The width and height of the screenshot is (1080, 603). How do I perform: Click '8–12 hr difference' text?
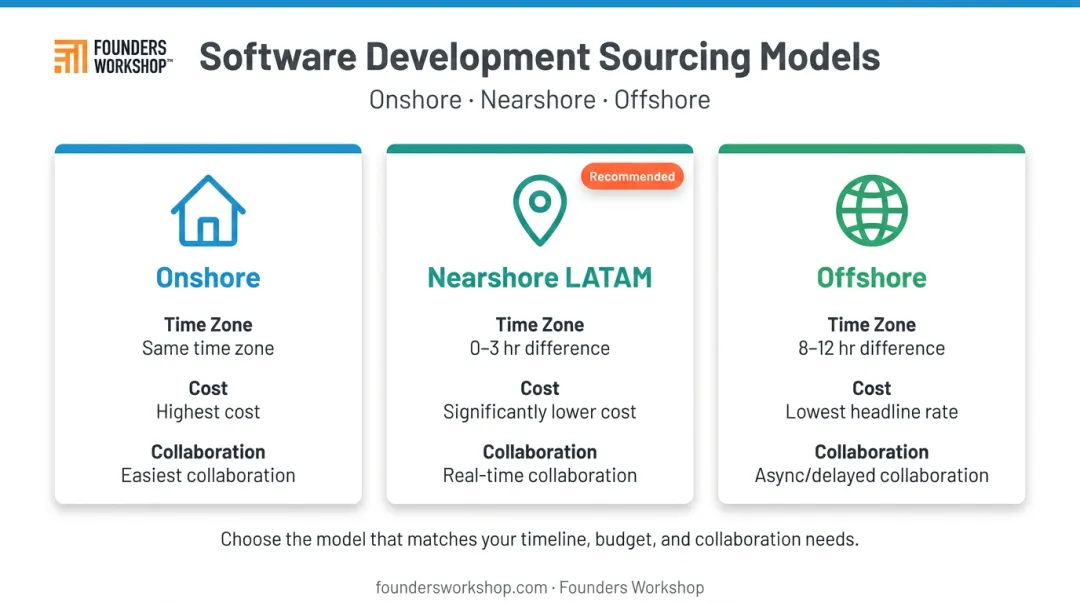[871, 348]
